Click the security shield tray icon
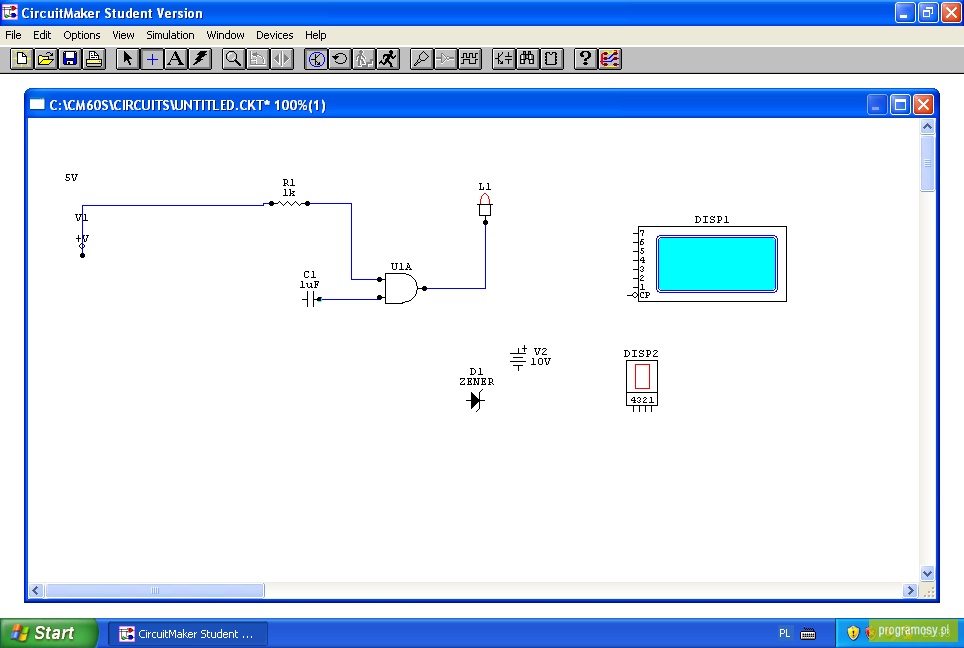 (853, 633)
